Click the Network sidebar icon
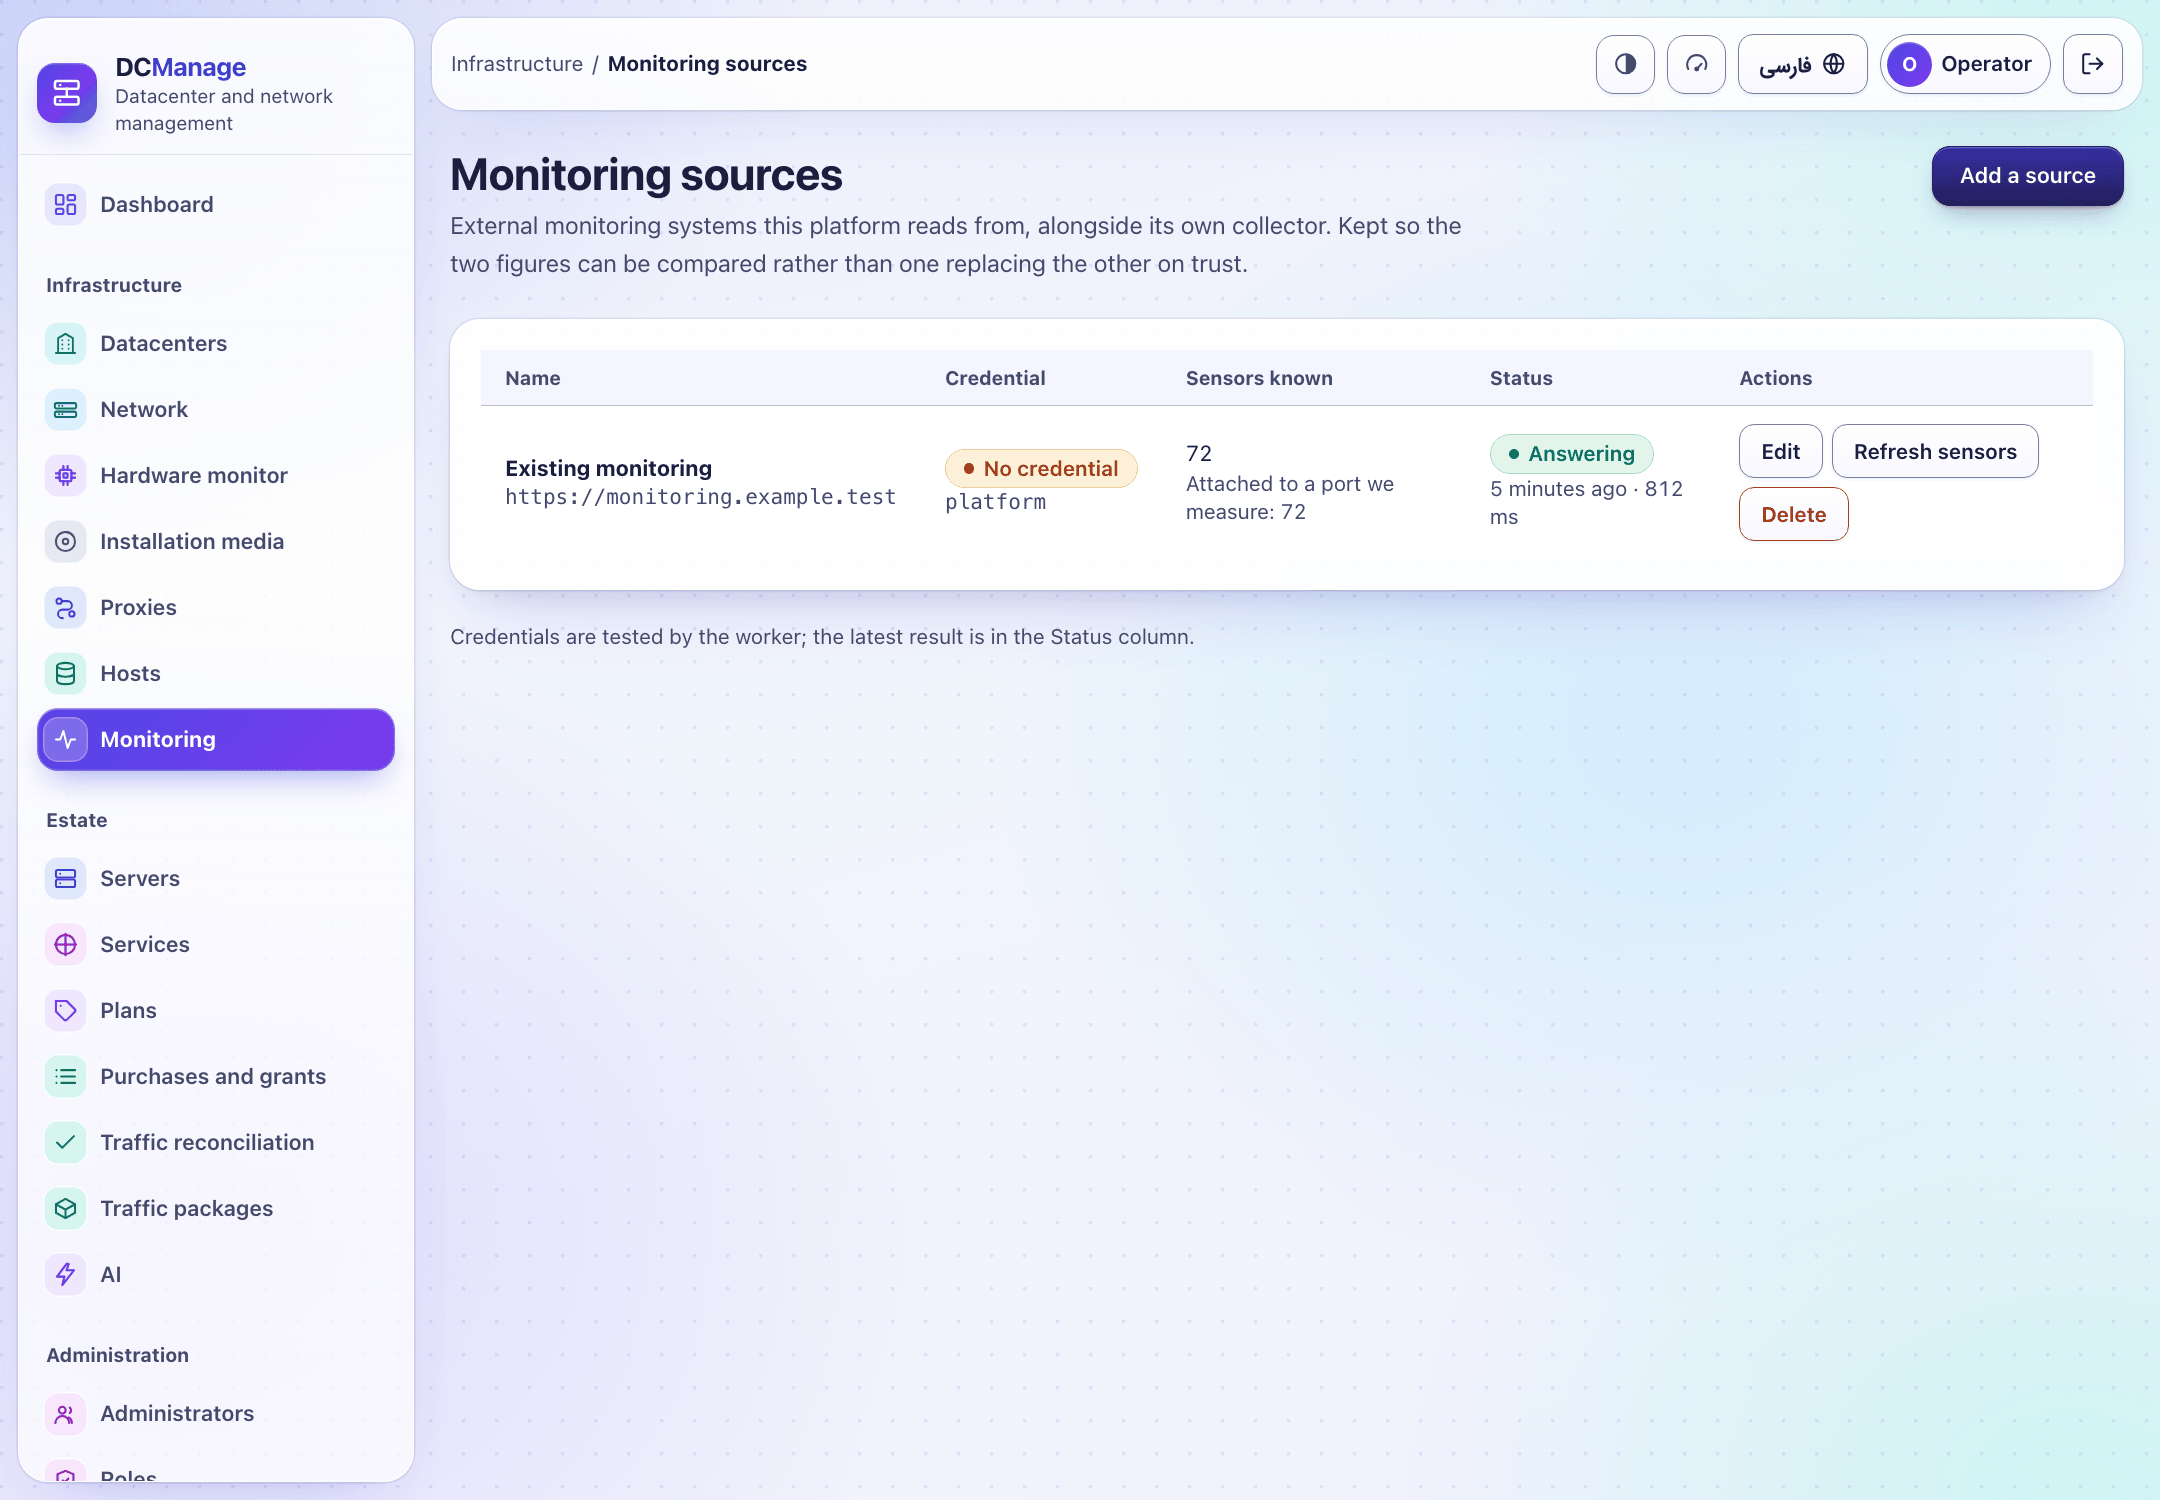The height and width of the screenshot is (1500, 2160). click(65, 410)
